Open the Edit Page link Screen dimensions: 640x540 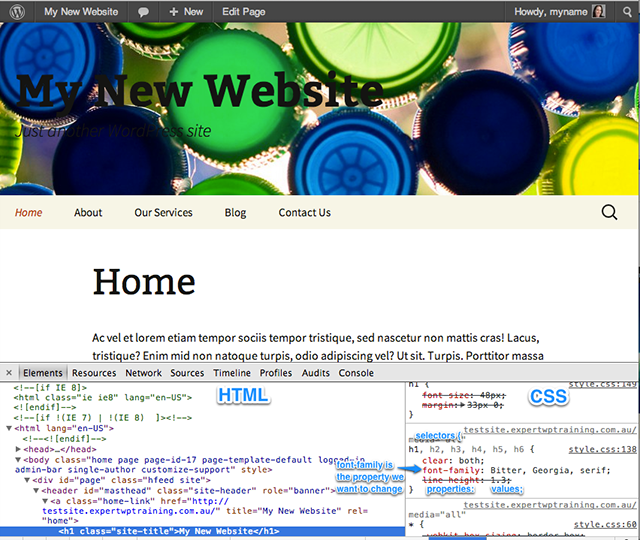[x=244, y=11]
